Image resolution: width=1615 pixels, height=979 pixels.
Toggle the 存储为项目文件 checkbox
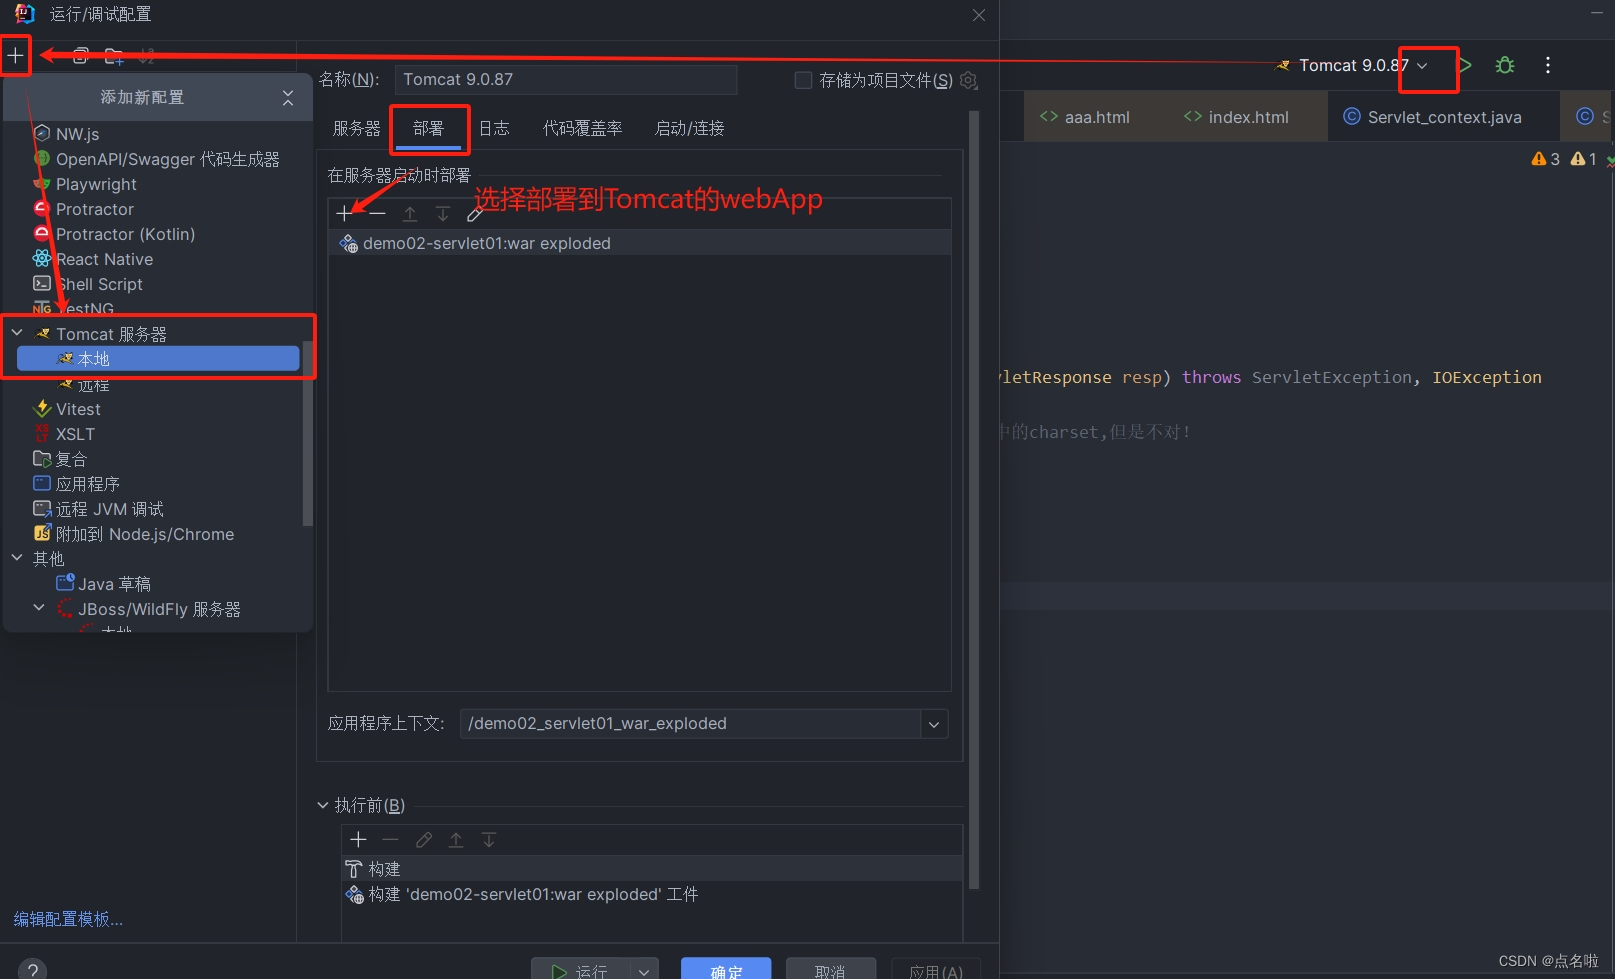pos(803,80)
